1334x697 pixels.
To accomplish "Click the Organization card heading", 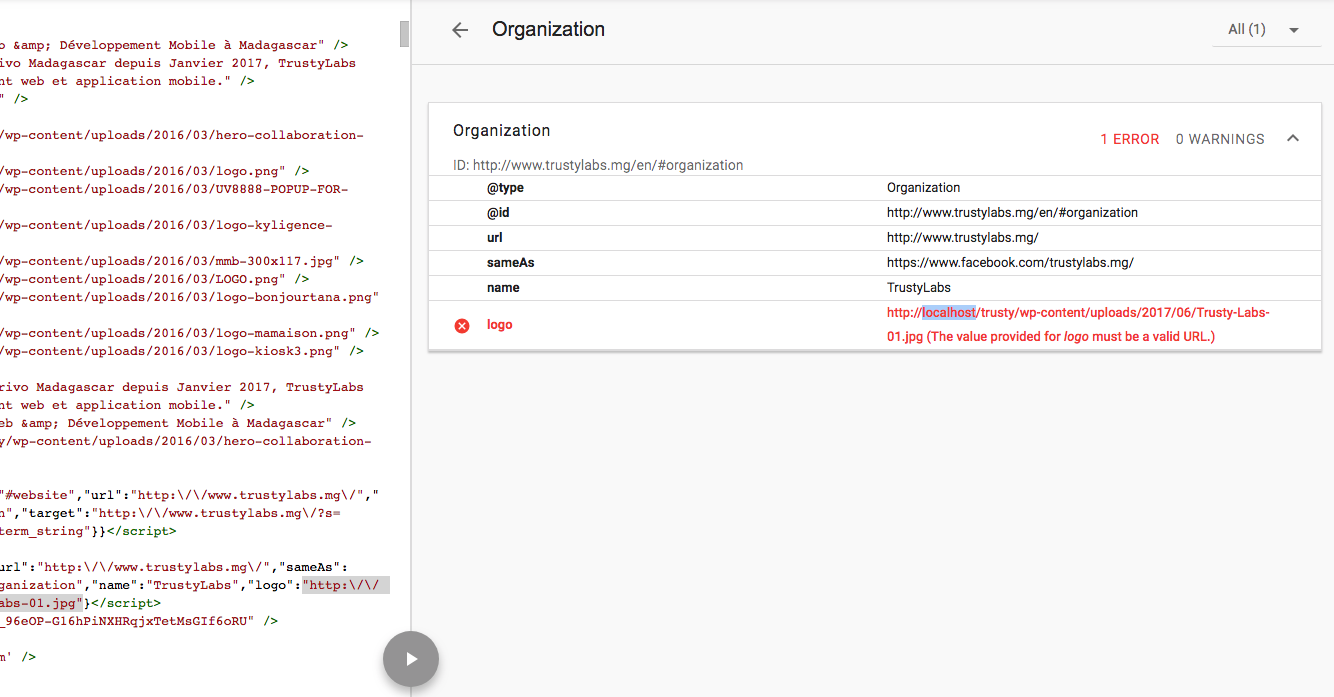I will coord(501,130).
